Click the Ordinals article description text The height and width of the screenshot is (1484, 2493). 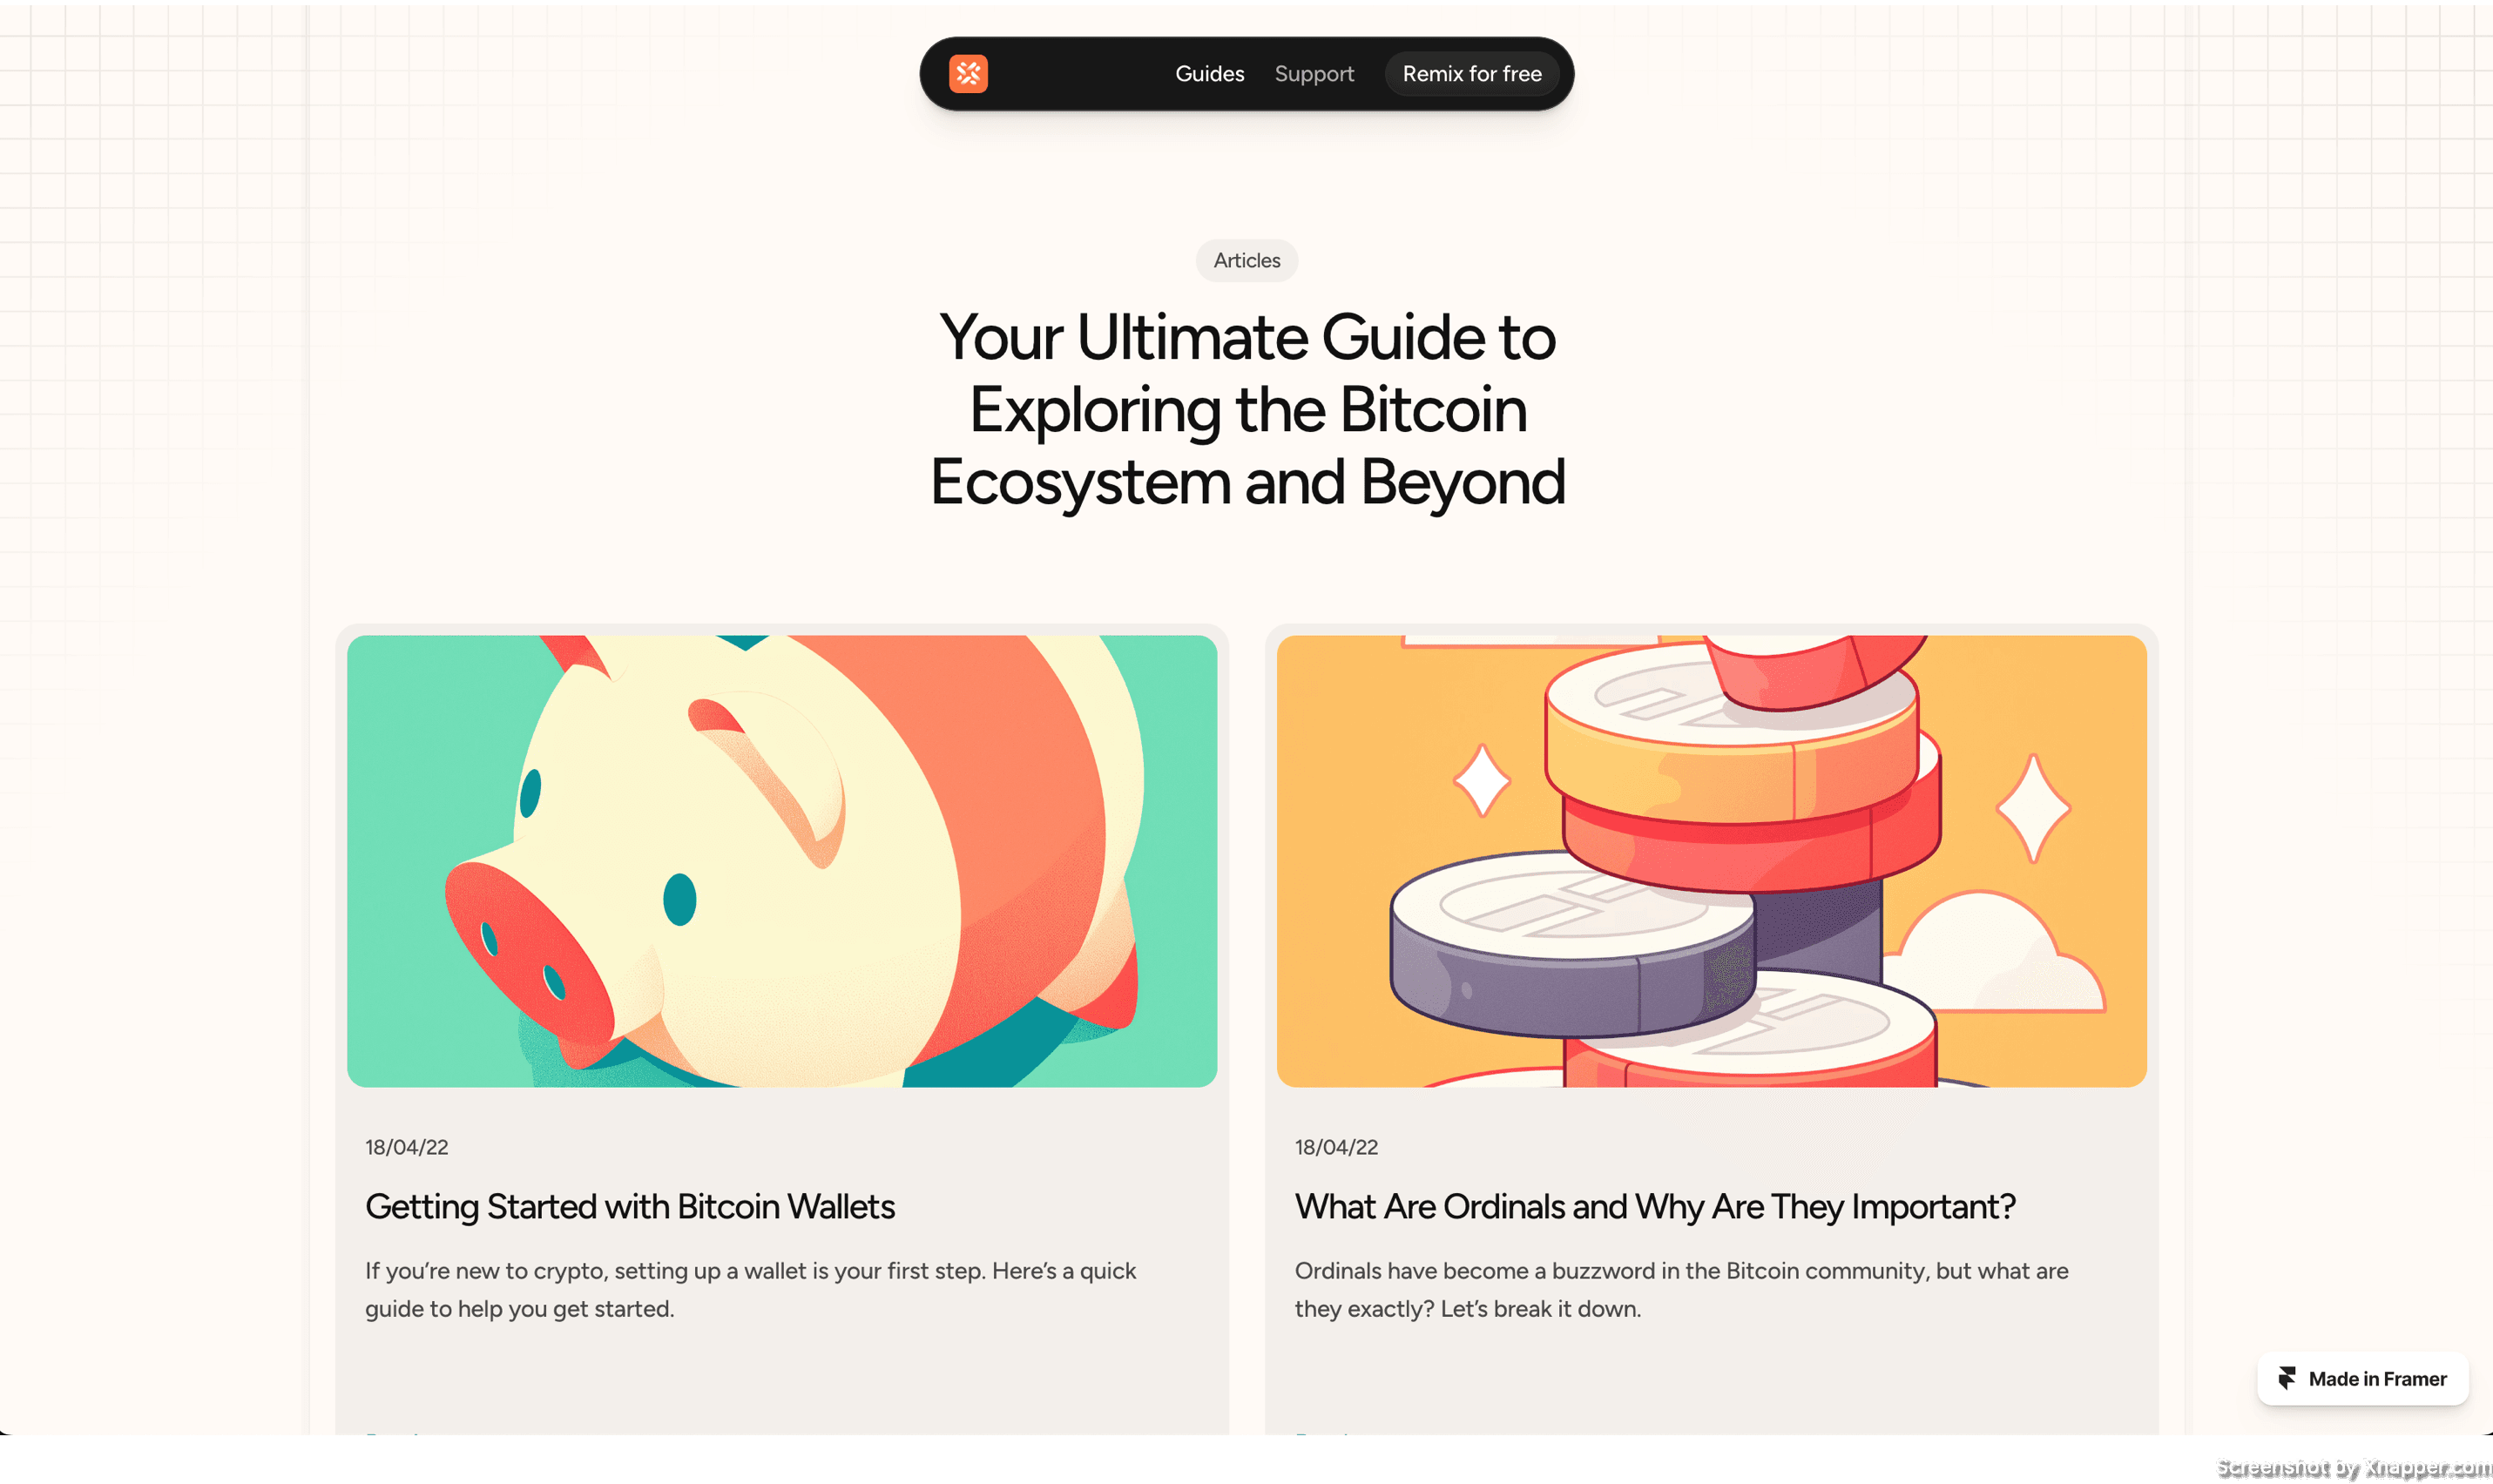point(1681,1290)
